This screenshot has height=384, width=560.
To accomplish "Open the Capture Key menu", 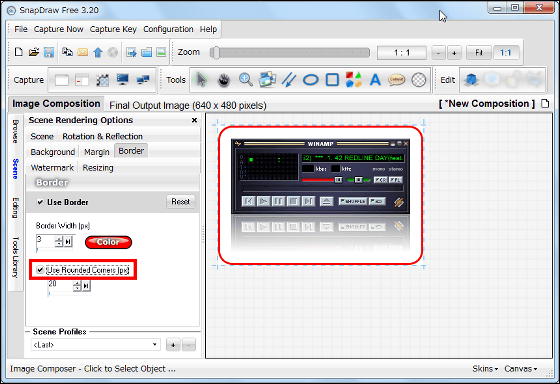I will click(113, 29).
